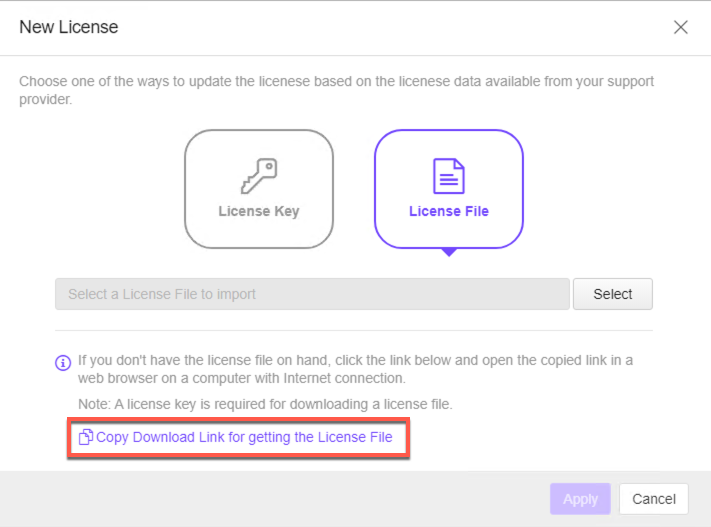Click the info circle icon beside the hint text
711x527 pixels.
63,362
